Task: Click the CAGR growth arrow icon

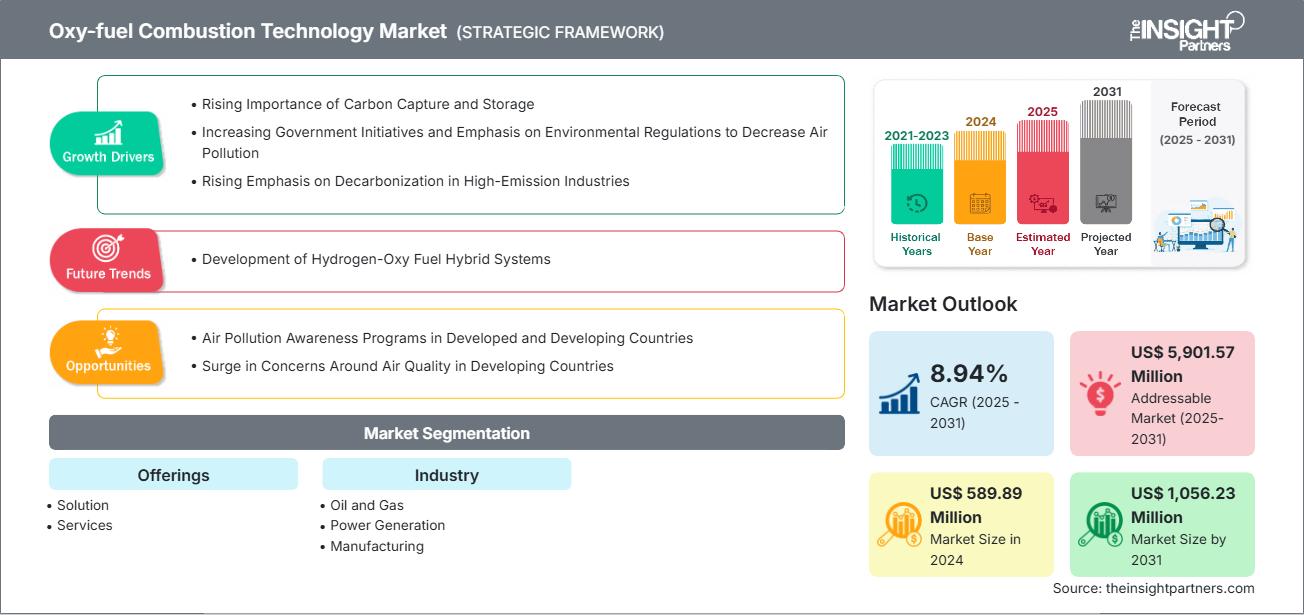Action: pyautogui.click(x=899, y=393)
